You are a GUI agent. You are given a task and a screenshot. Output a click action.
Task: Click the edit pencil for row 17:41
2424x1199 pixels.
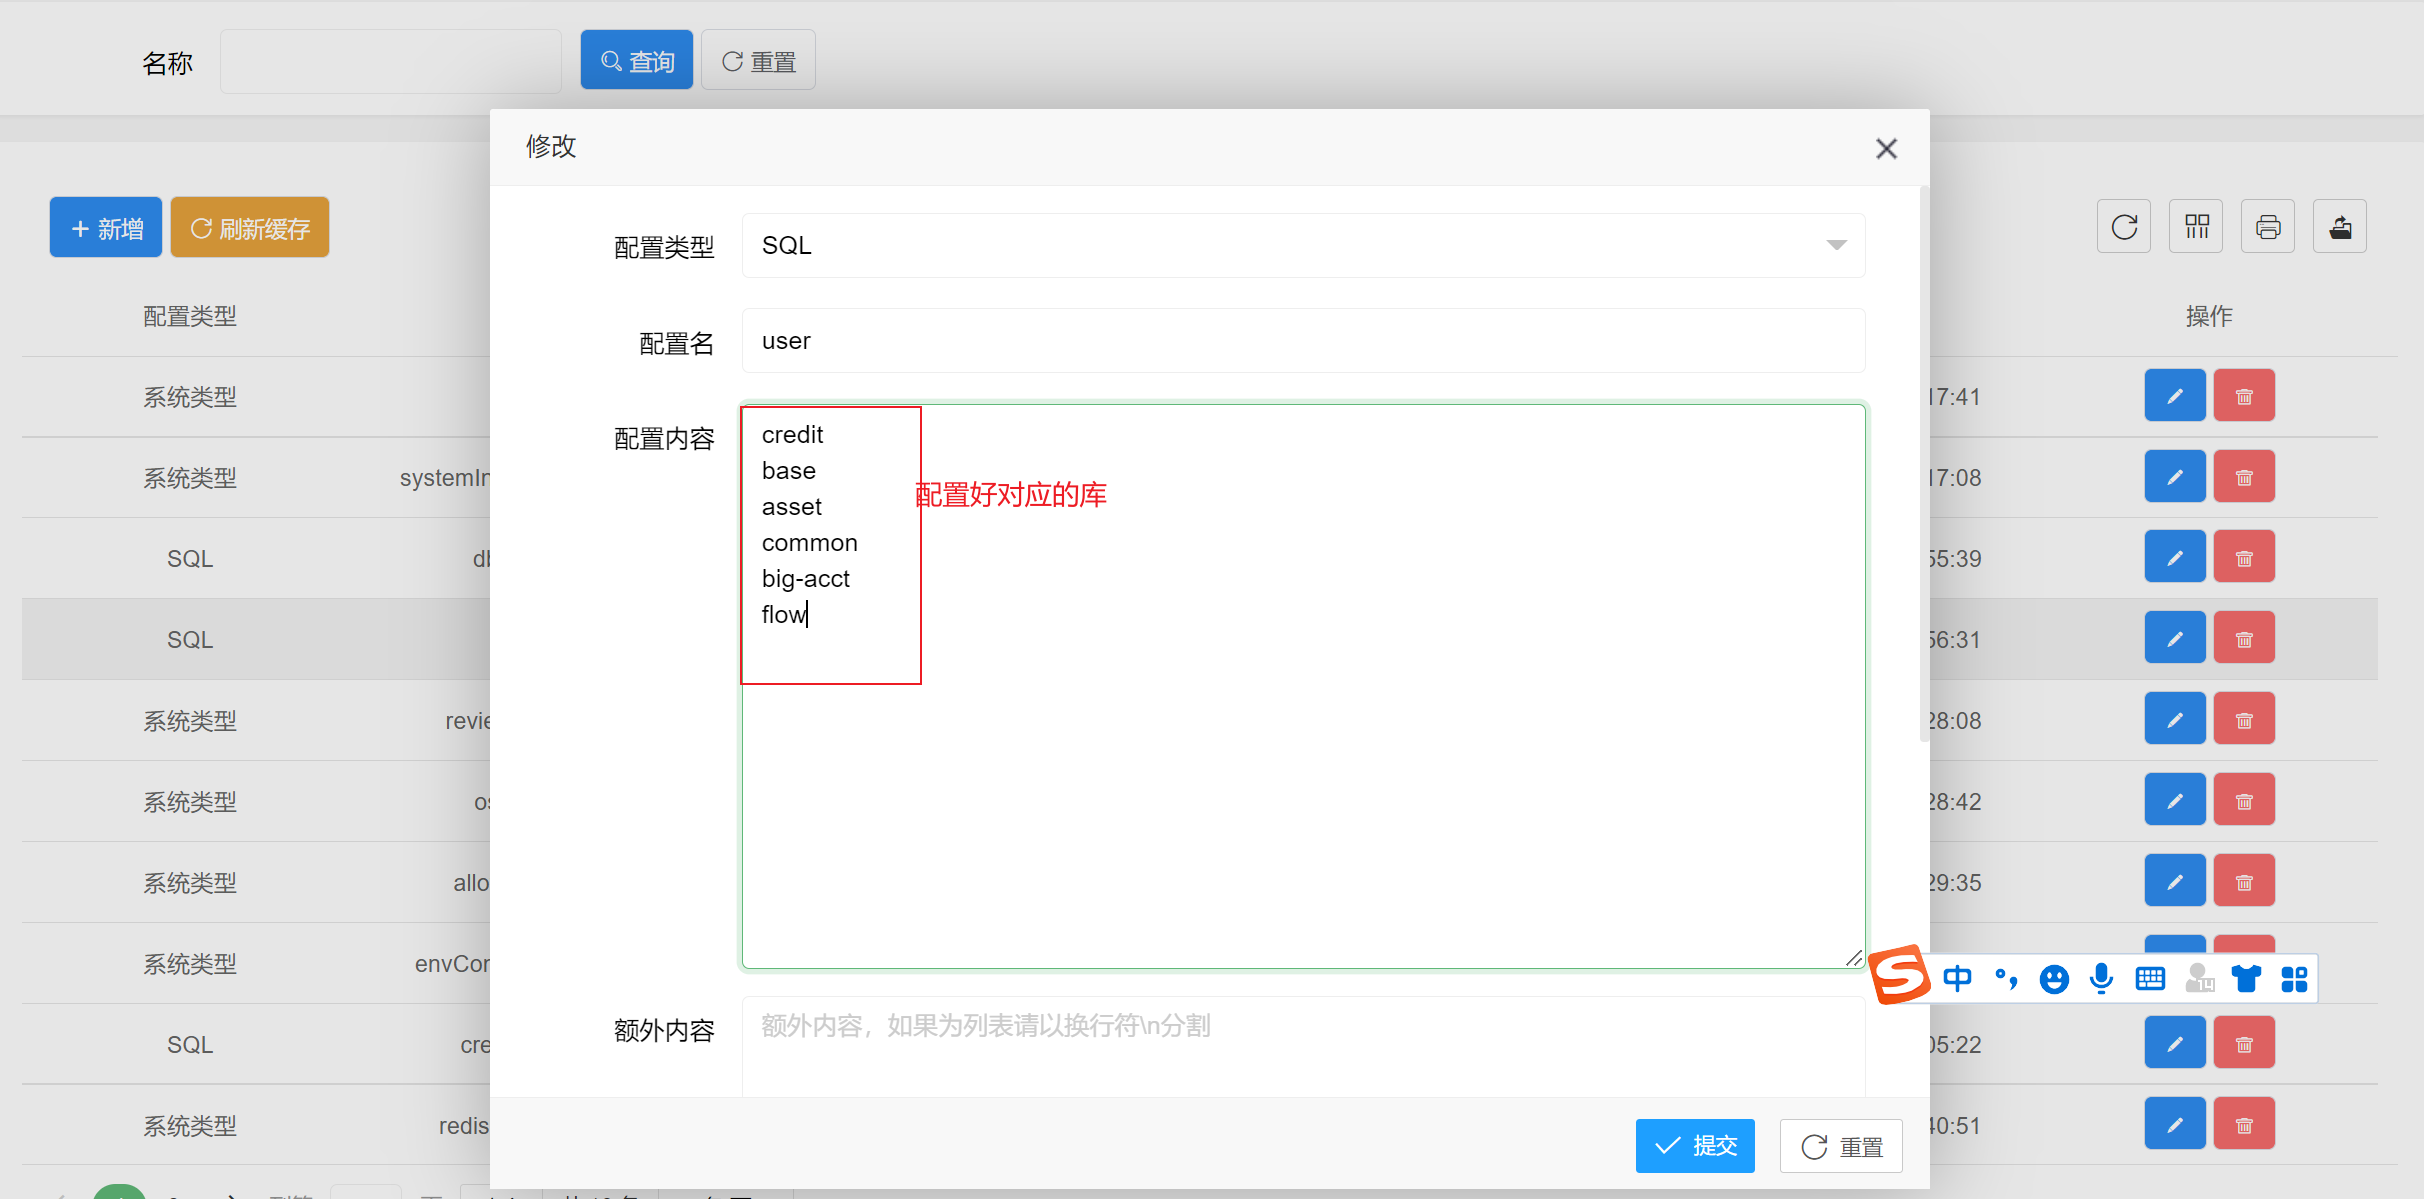(2174, 396)
